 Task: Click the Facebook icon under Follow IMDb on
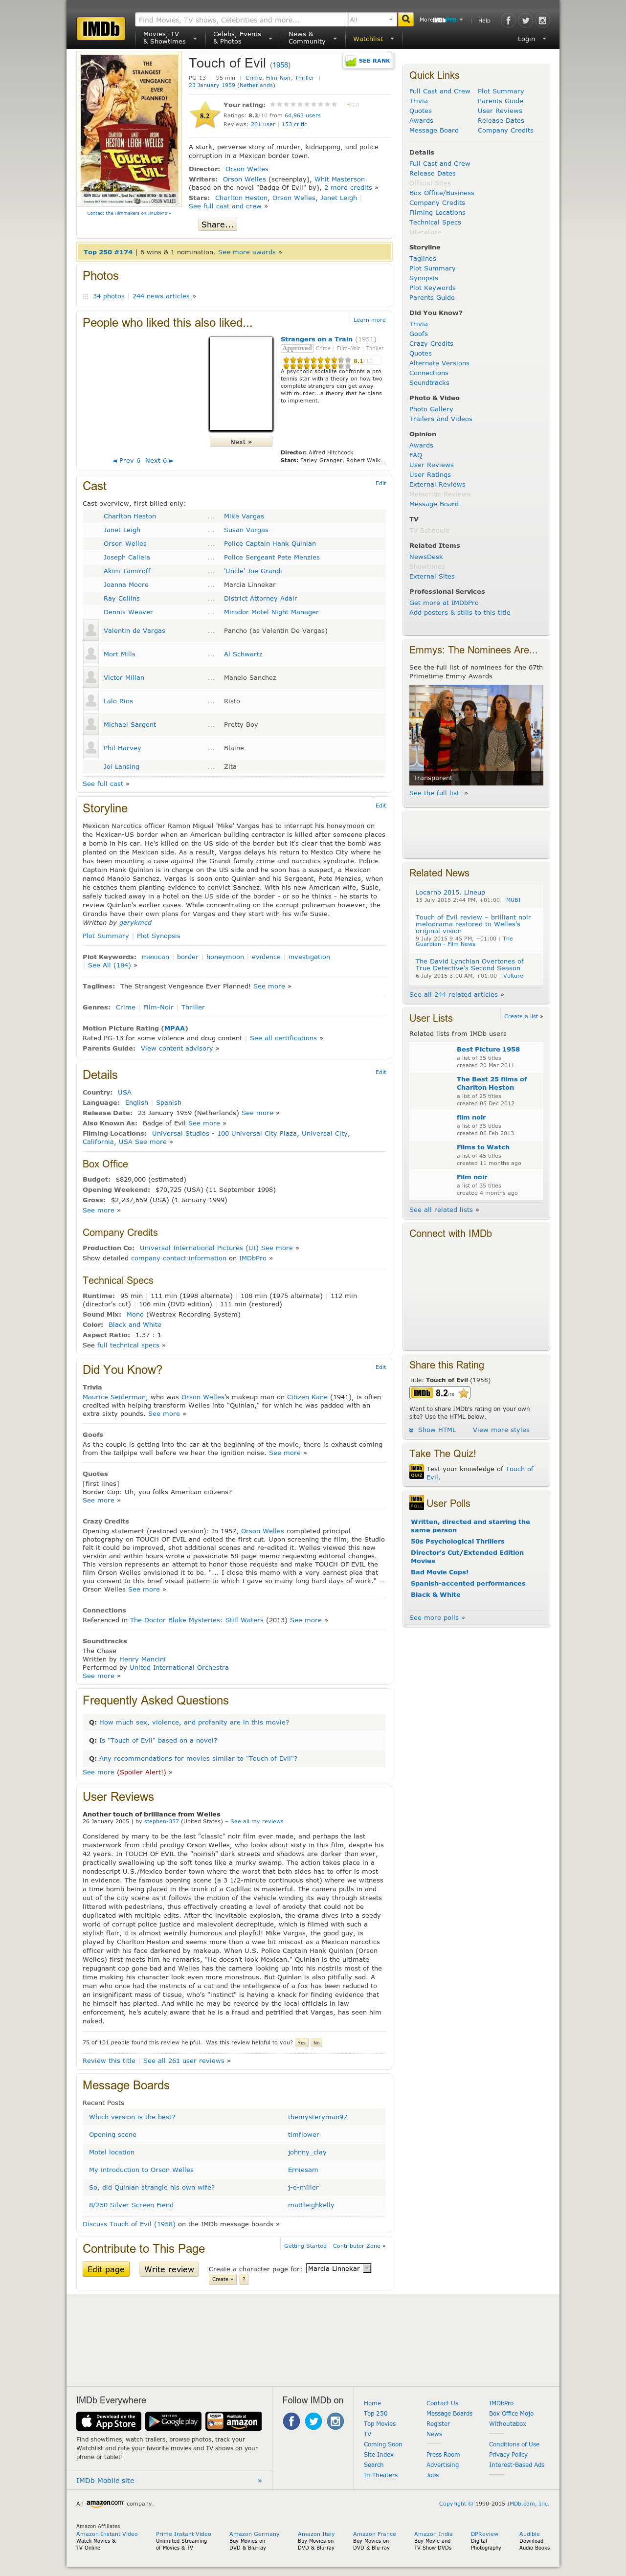pyautogui.click(x=291, y=2421)
